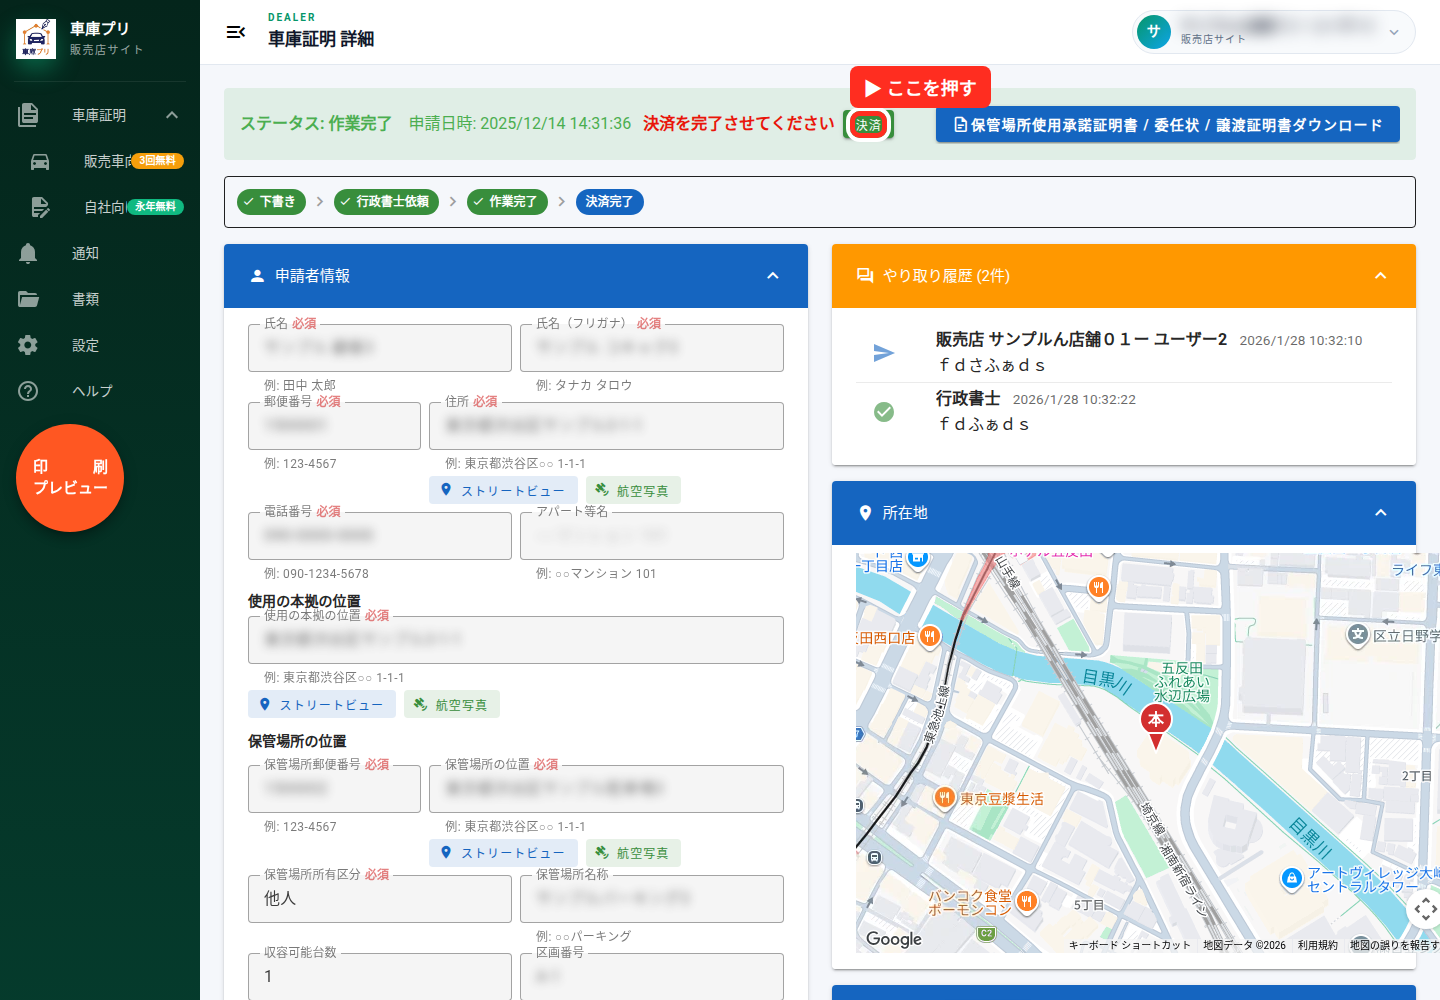Click the 車庫証明 document icon in the sidebar
Viewport: 1440px width, 1000px height.
point(28,115)
